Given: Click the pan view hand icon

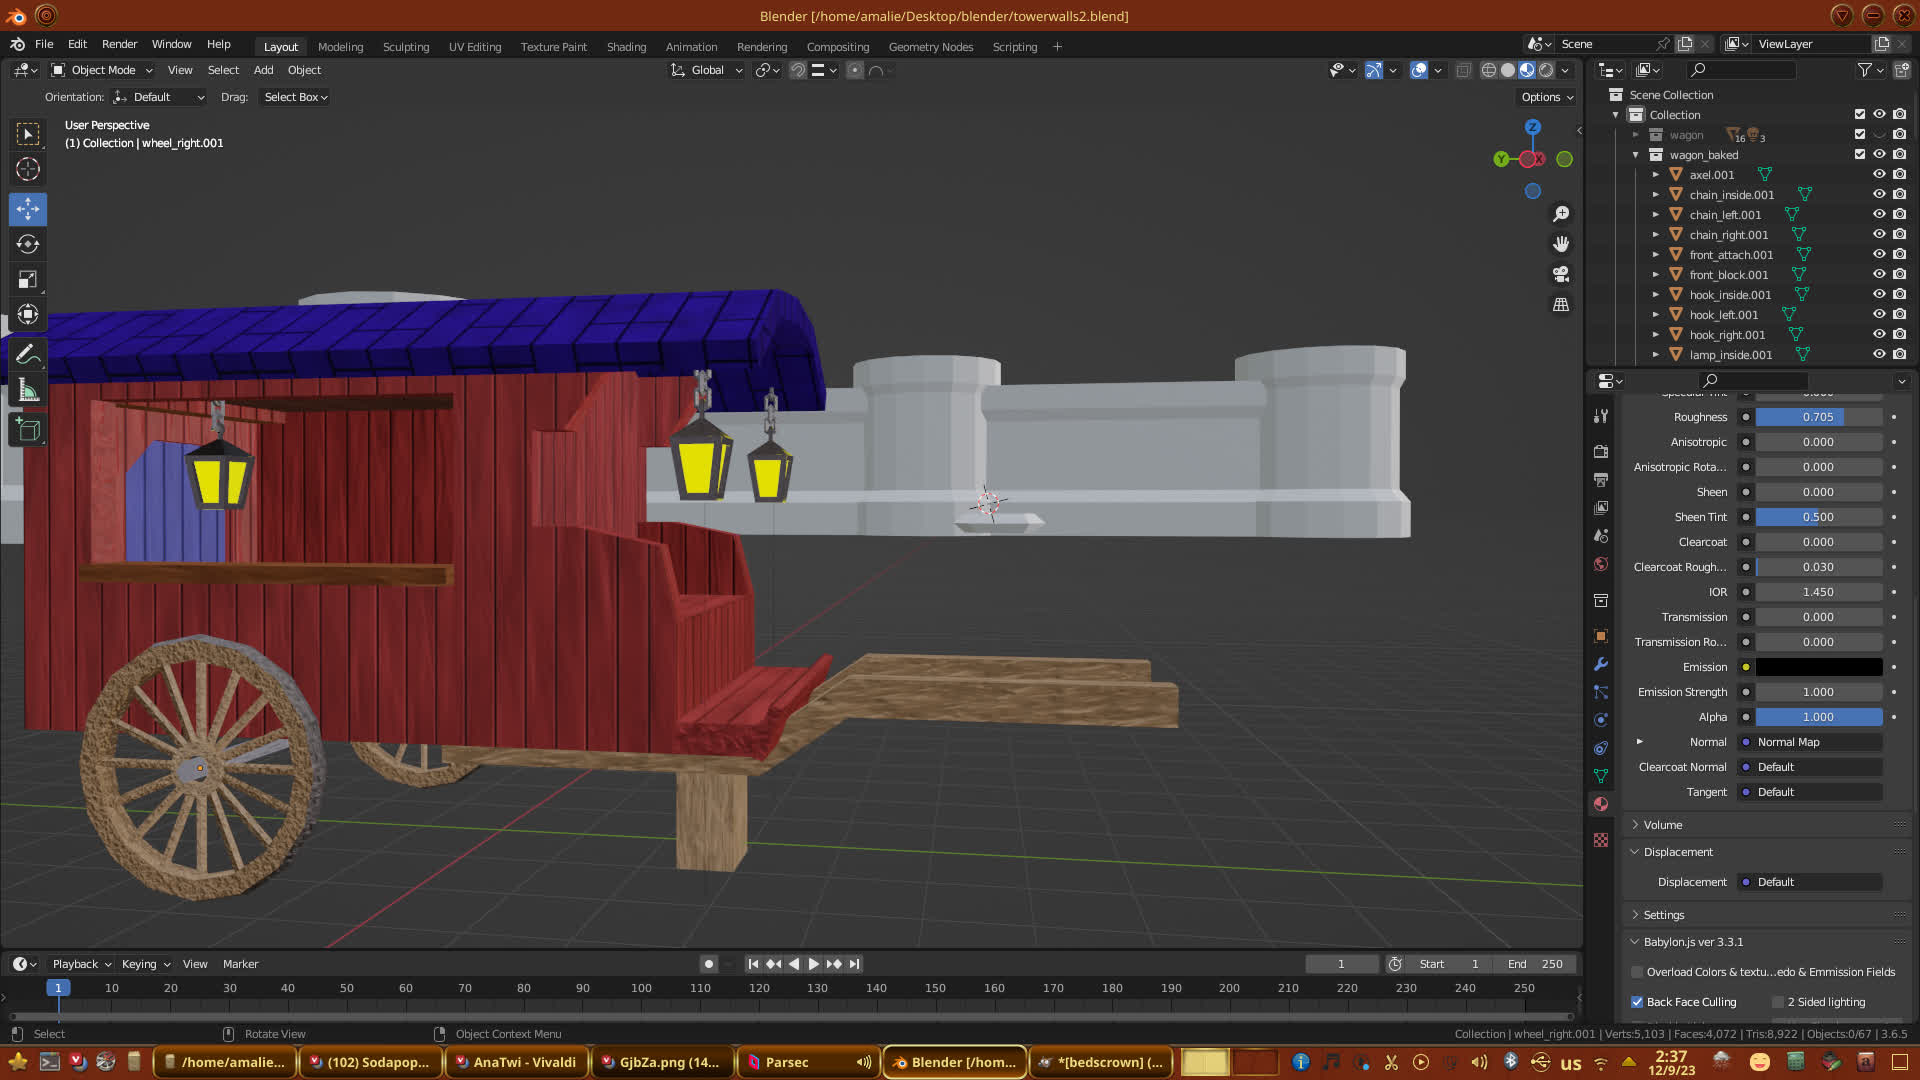Looking at the screenshot, I should click(1561, 244).
